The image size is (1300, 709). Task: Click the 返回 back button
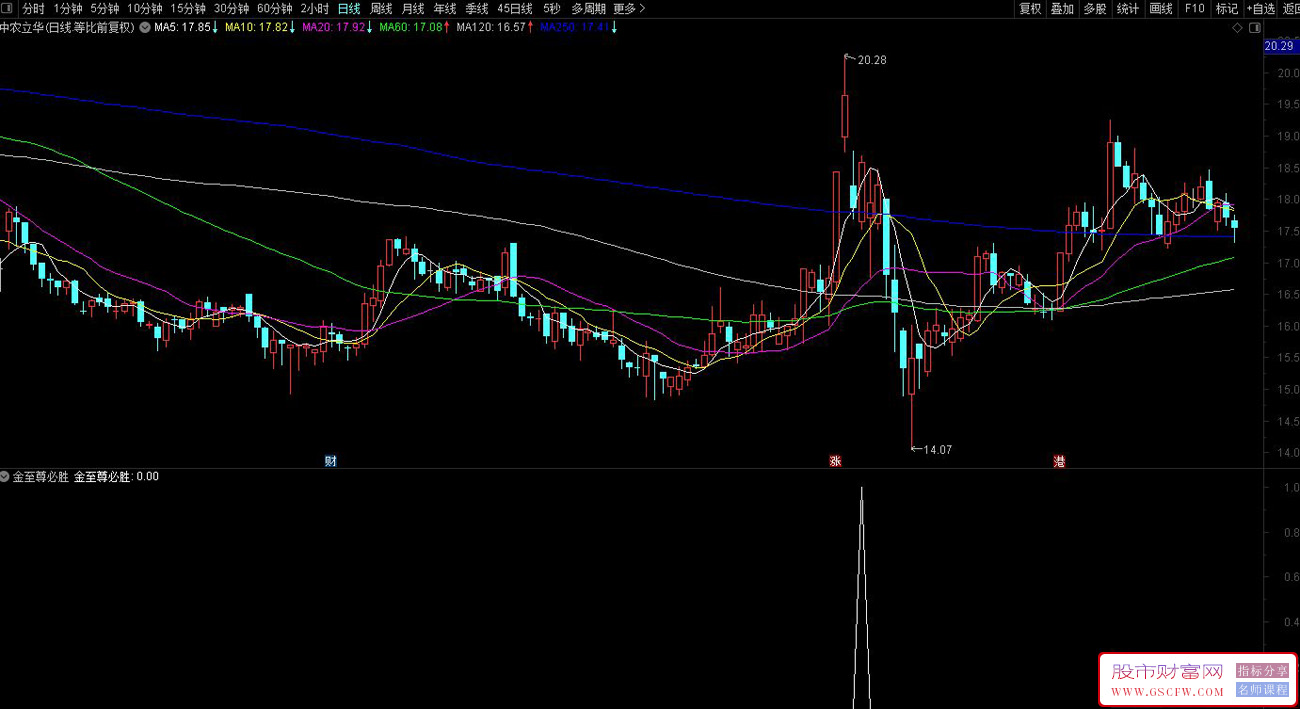click(1290, 9)
